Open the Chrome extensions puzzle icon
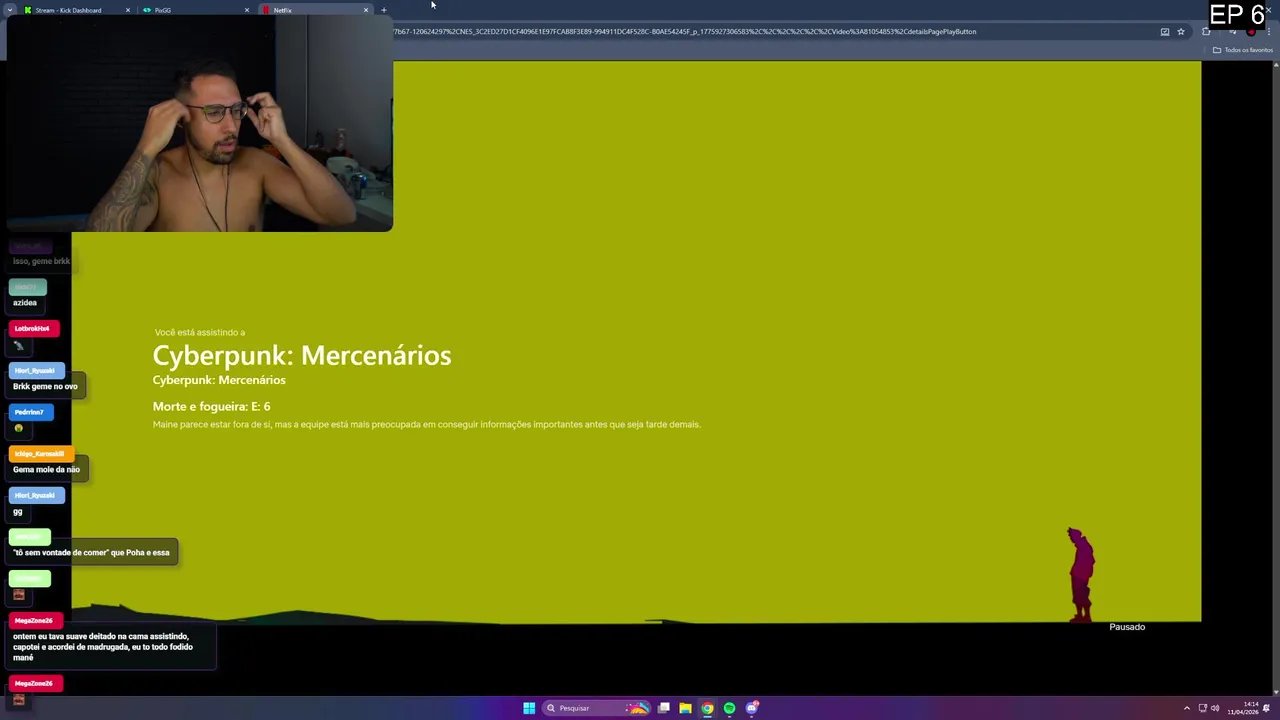The width and height of the screenshot is (1280, 720). click(1206, 31)
